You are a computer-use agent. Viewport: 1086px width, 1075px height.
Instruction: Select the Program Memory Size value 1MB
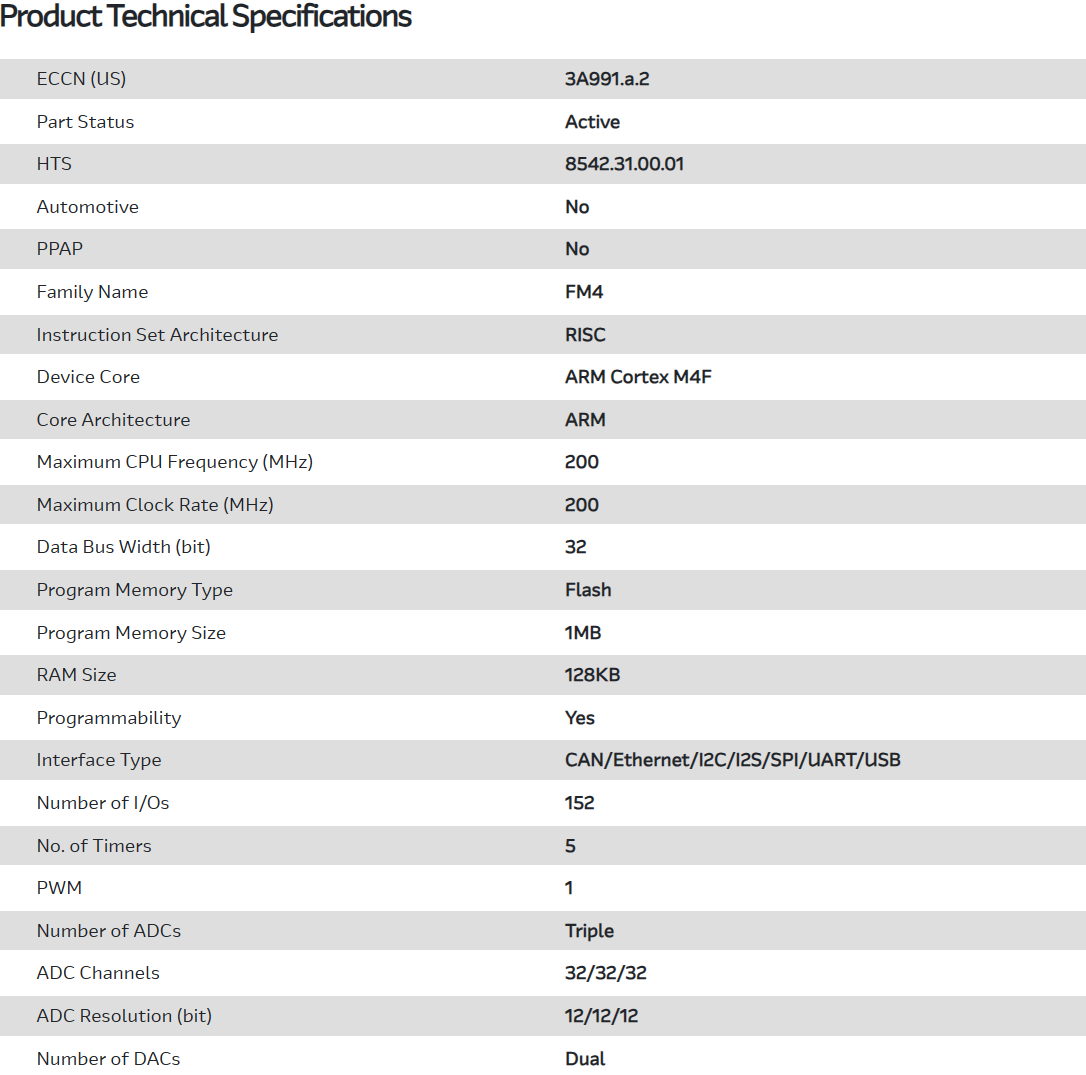click(x=583, y=633)
